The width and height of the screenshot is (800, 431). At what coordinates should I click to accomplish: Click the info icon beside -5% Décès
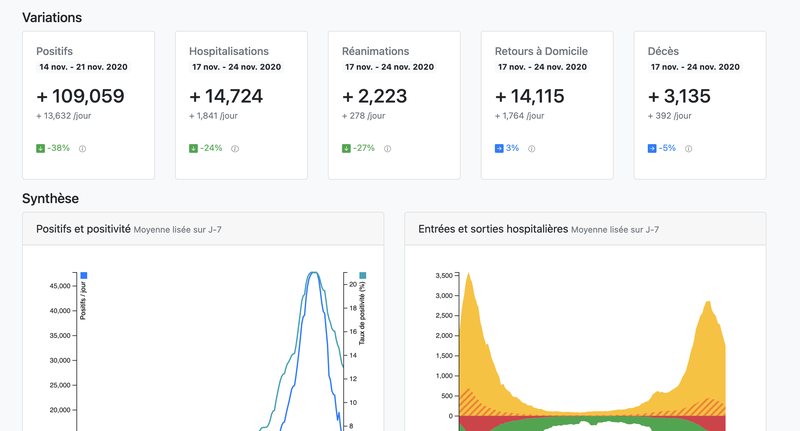point(688,149)
